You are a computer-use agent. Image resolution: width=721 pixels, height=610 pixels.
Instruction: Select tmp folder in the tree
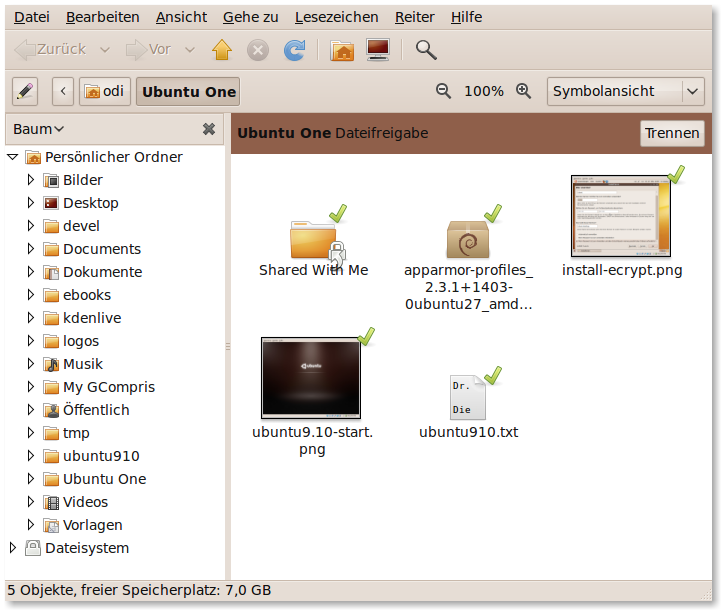pyautogui.click(x=76, y=433)
